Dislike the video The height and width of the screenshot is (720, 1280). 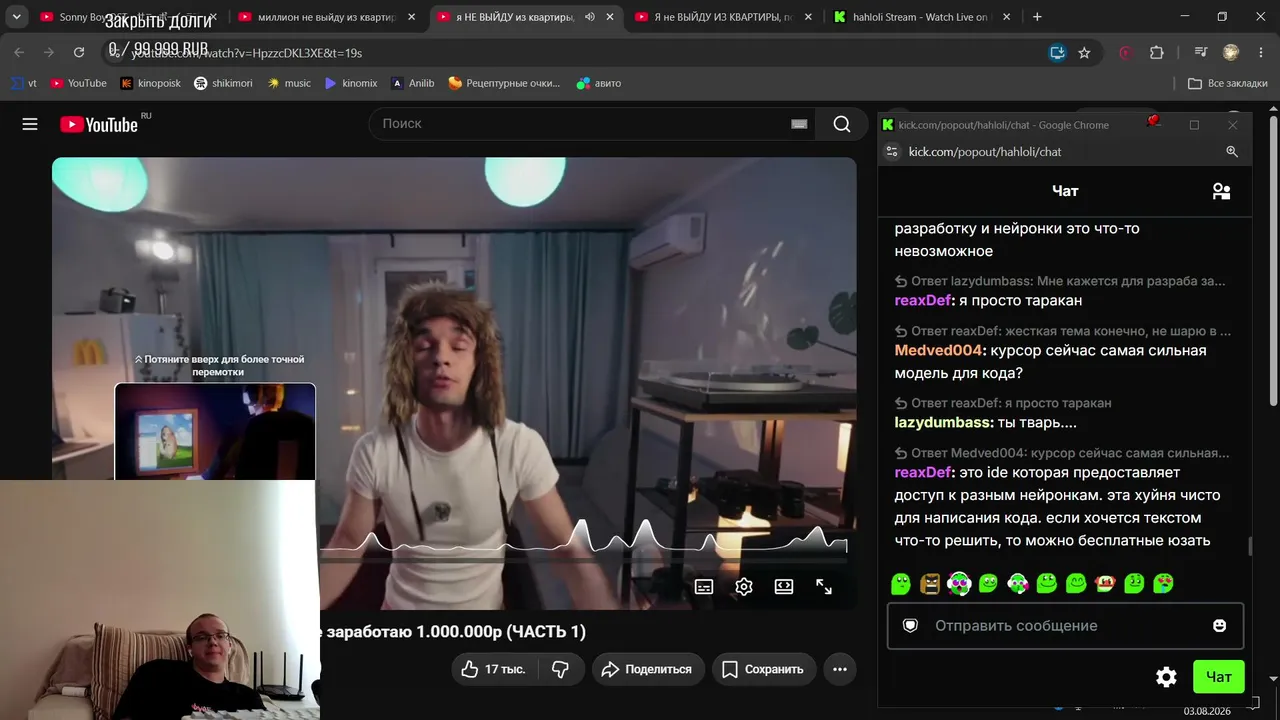point(561,669)
